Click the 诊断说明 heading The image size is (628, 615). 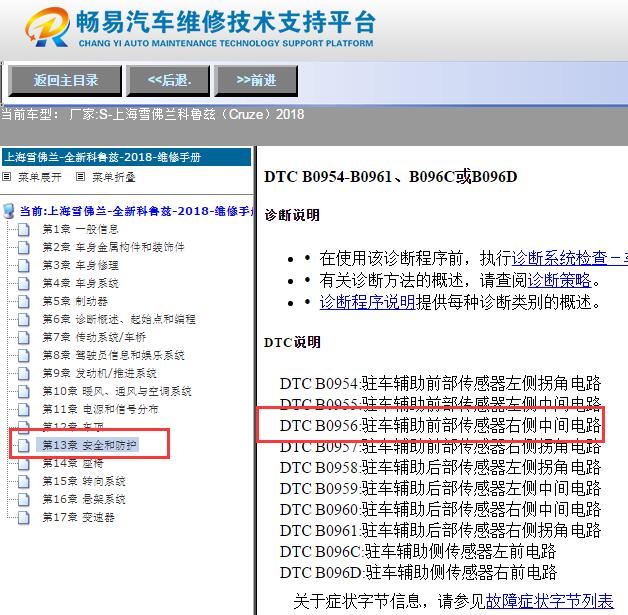[x=292, y=215]
